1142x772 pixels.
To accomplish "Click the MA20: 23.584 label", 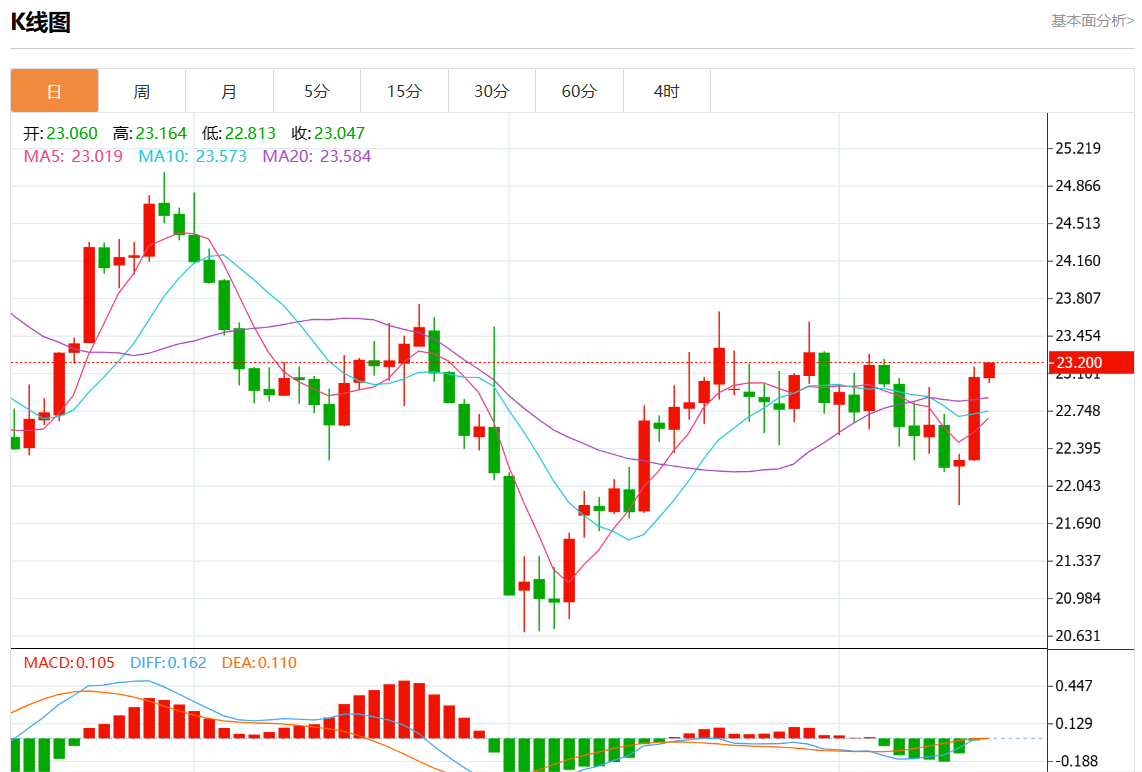I will 317,157.
